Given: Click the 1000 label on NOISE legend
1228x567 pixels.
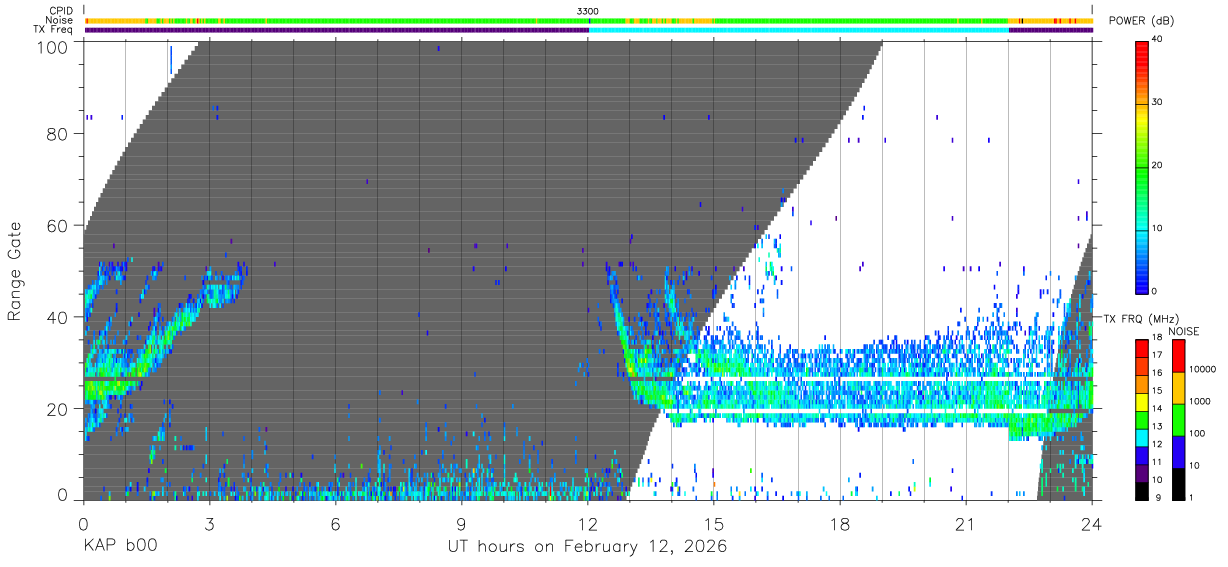Looking at the screenshot, I should point(1200,402).
